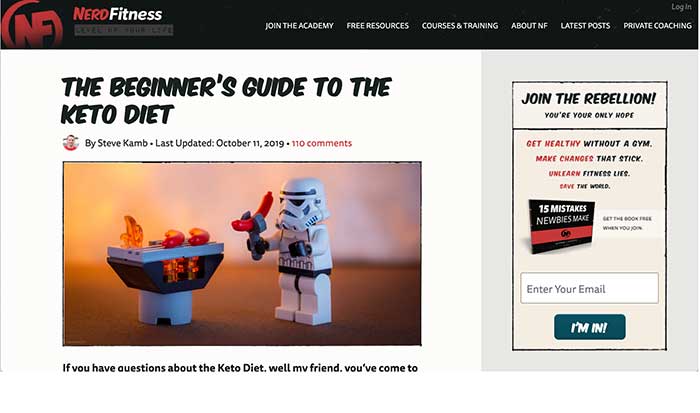Go to About NF page
This screenshot has height=413, width=700.
529,26
